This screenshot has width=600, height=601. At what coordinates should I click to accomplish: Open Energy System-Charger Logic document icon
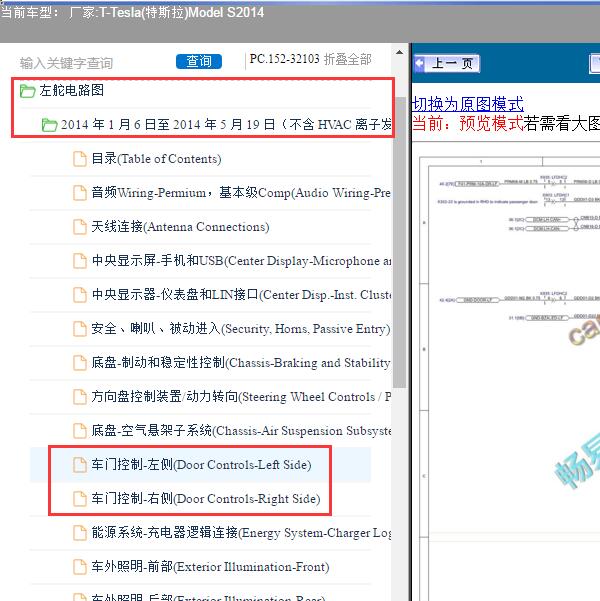(80, 533)
